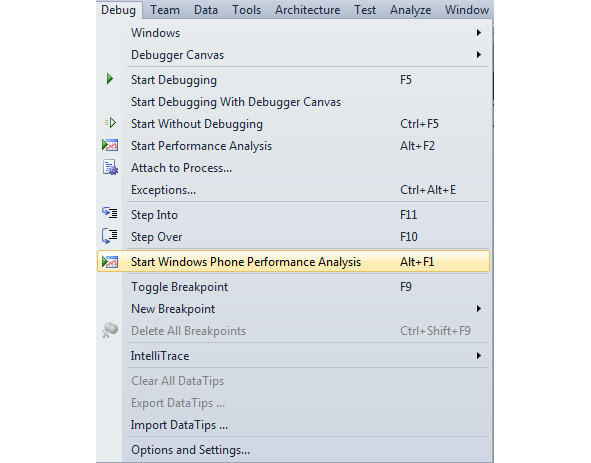Screen dimensions: 591x463
Task: Click the Step Into arrow icon
Action: [110, 213]
